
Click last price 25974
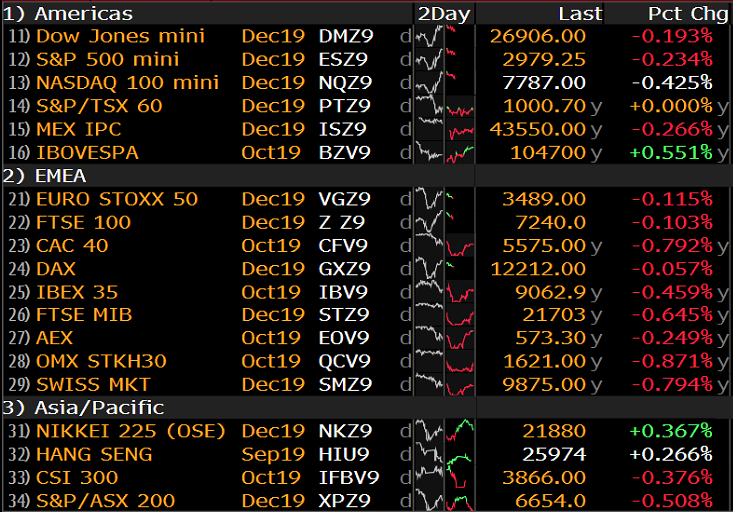click(554, 454)
